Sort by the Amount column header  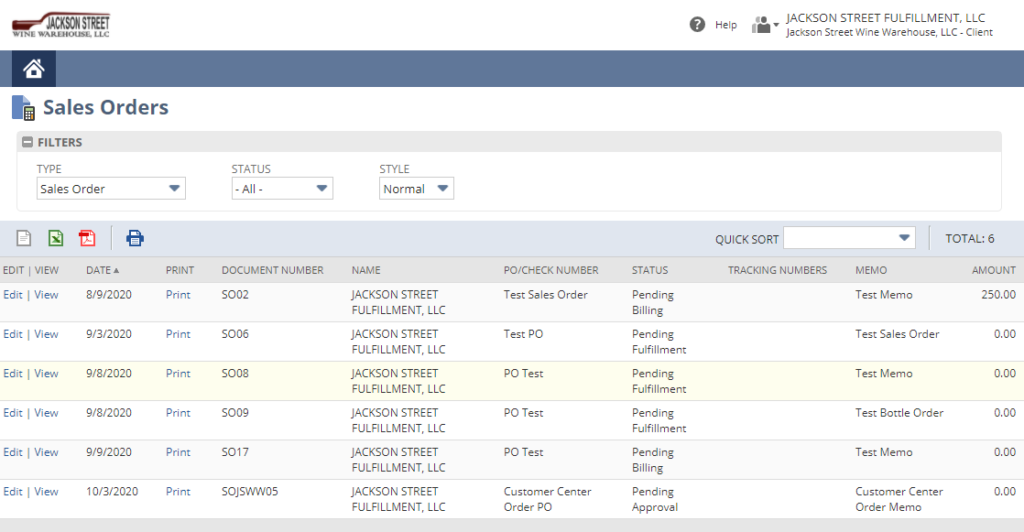[x=993, y=270]
